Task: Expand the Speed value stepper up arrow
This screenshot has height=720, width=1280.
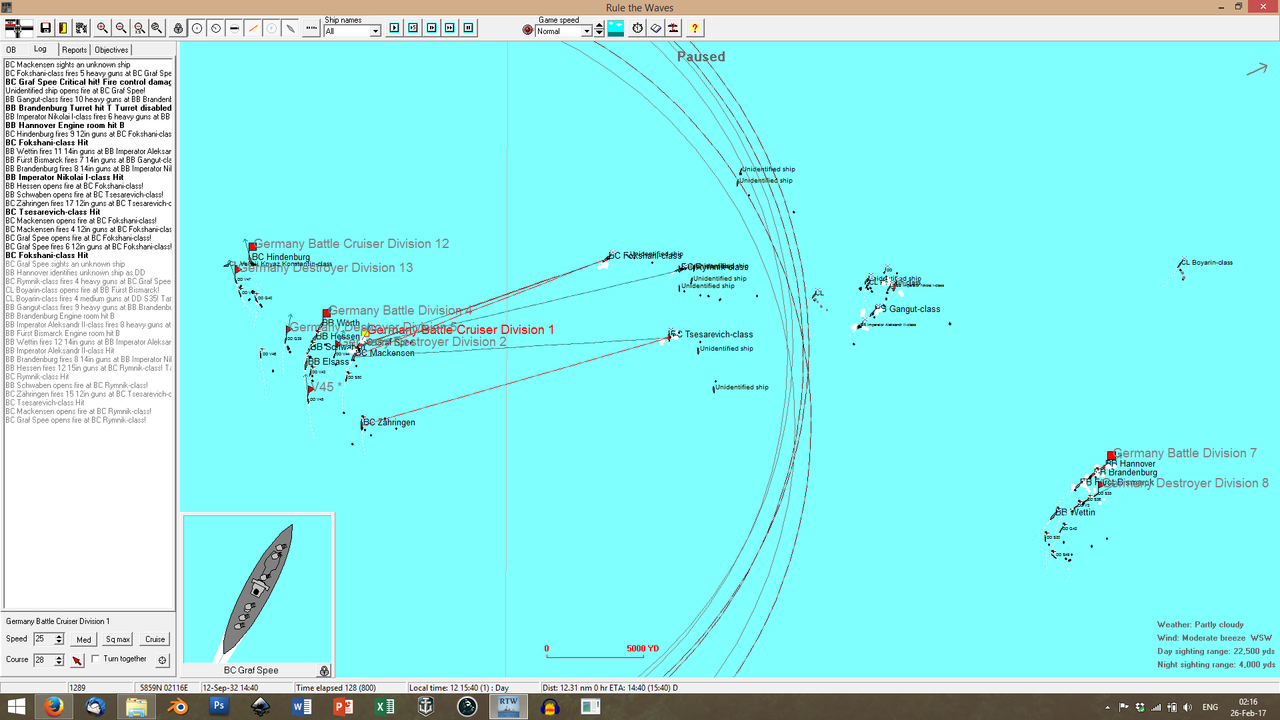Action: (59, 636)
